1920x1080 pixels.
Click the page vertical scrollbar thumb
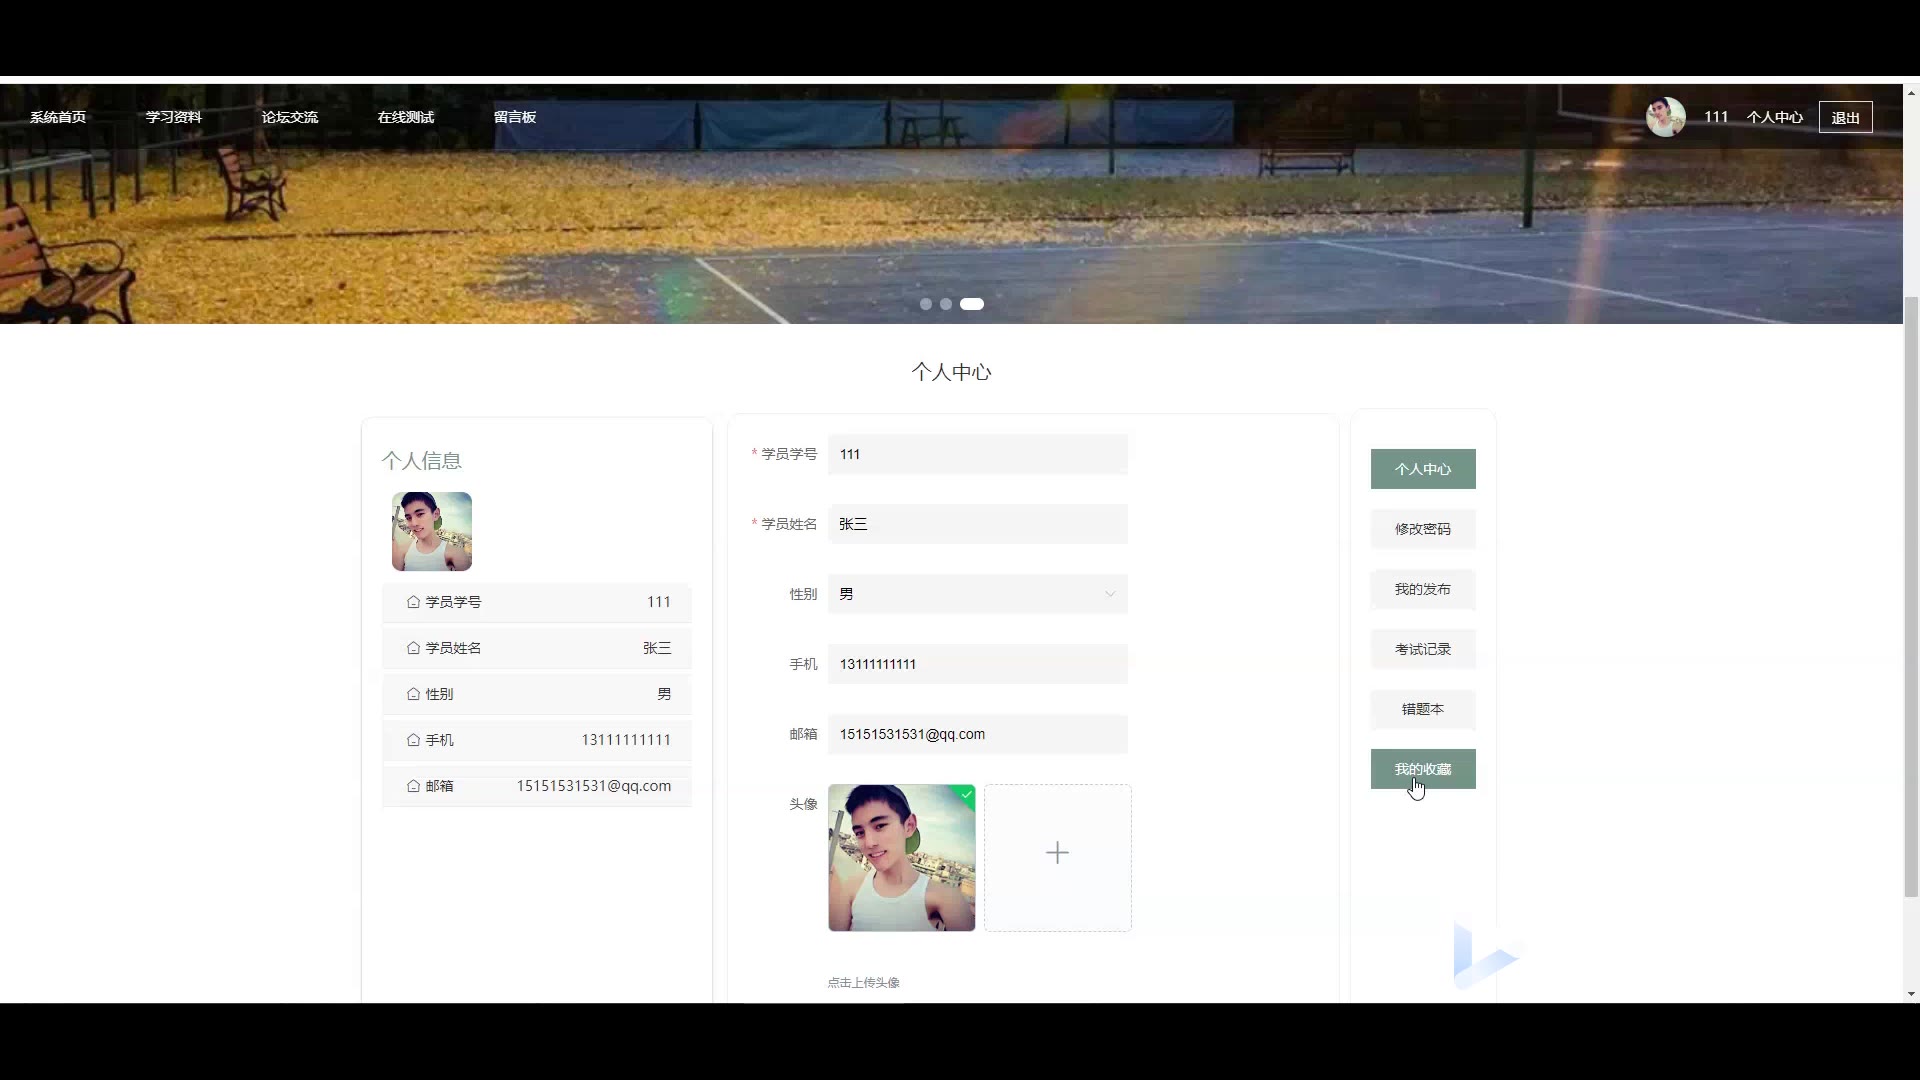(x=1911, y=596)
